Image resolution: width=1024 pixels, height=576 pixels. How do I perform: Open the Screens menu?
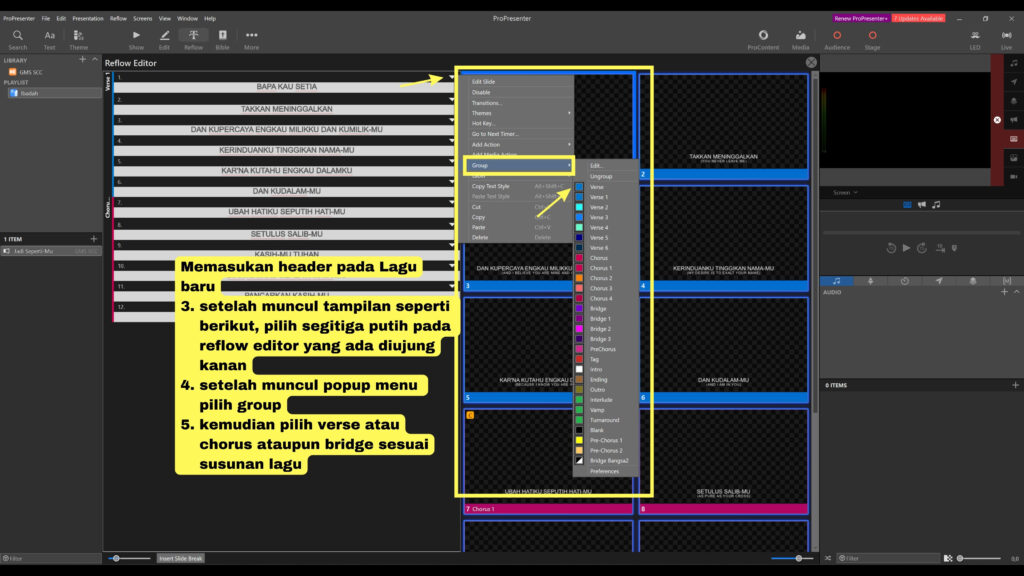[142, 18]
